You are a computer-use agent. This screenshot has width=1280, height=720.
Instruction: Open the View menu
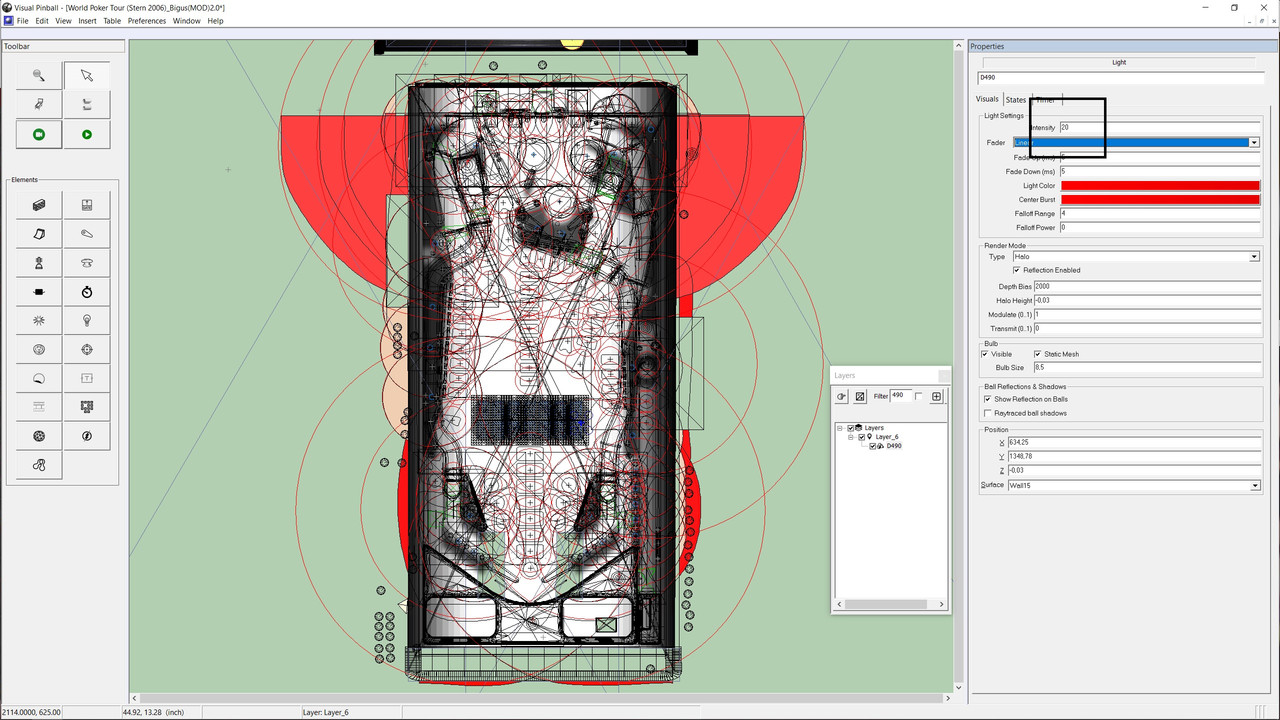tap(63, 21)
